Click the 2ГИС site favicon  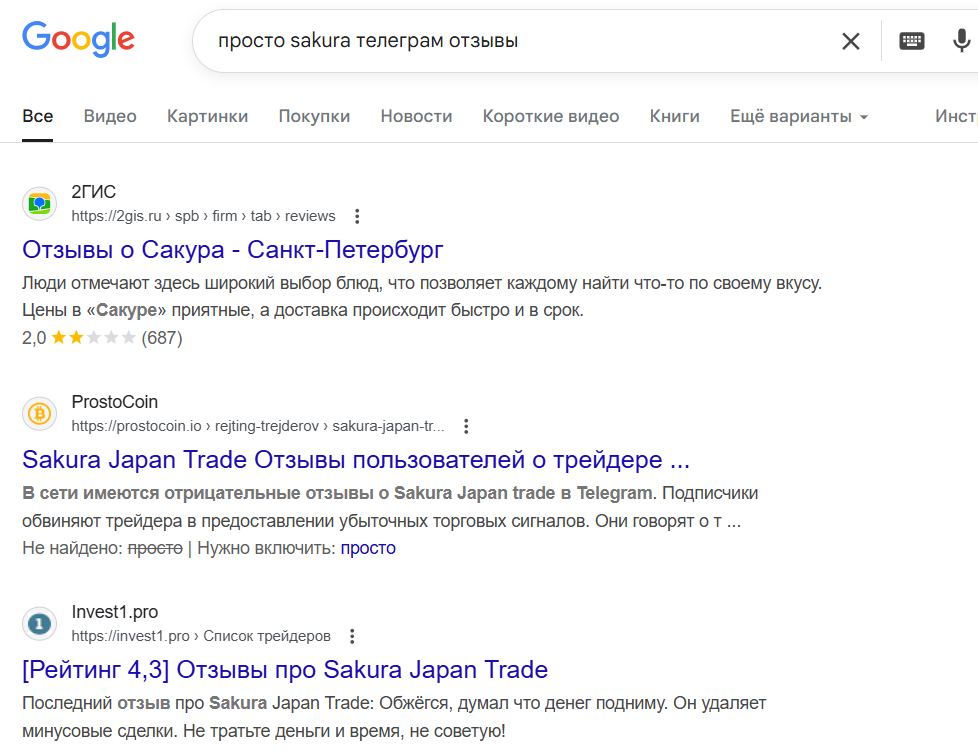point(39,203)
